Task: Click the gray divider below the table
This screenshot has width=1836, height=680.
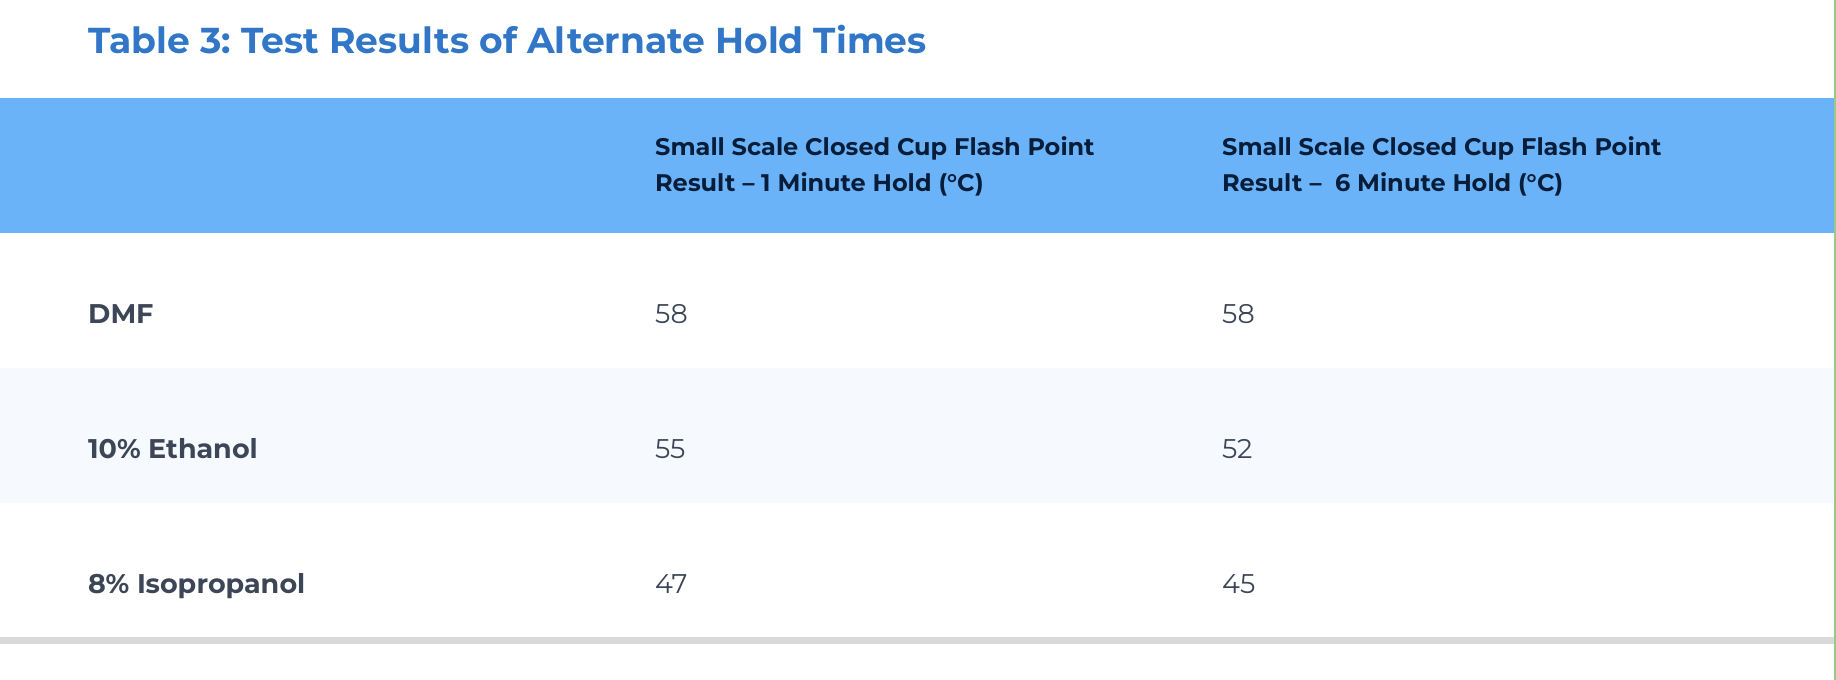Action: pos(917,640)
